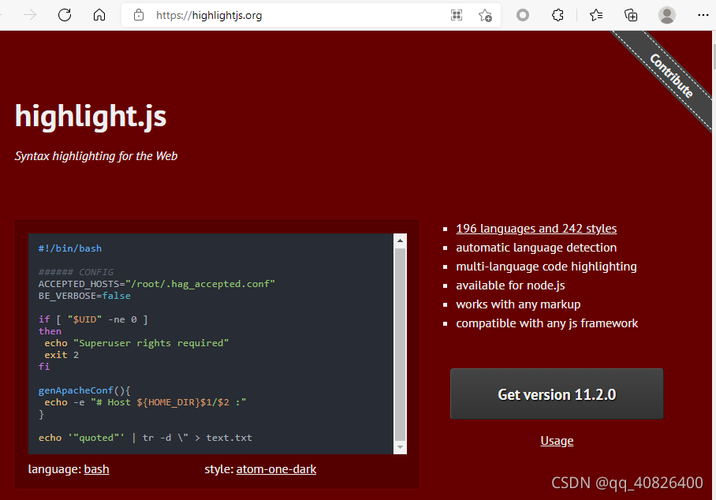Viewport: 716px width, 500px height.
Task: Open the Usage link
Action: (x=557, y=441)
